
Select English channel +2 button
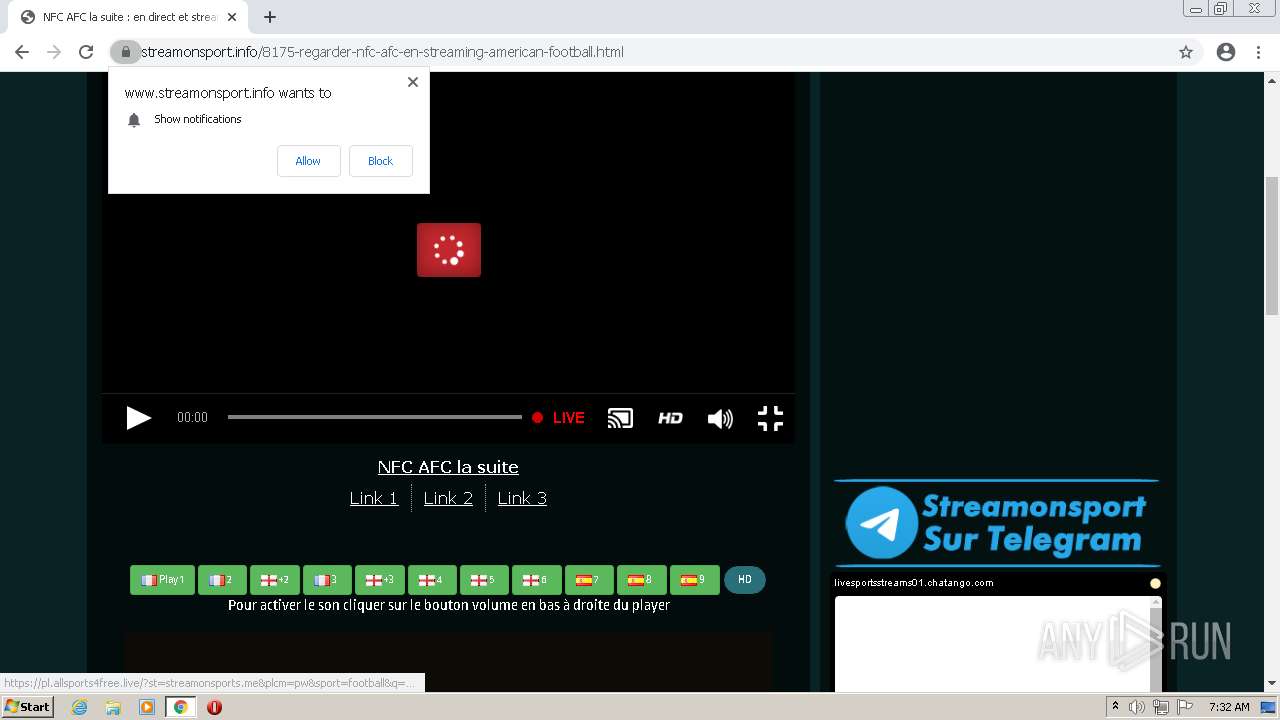click(275, 580)
